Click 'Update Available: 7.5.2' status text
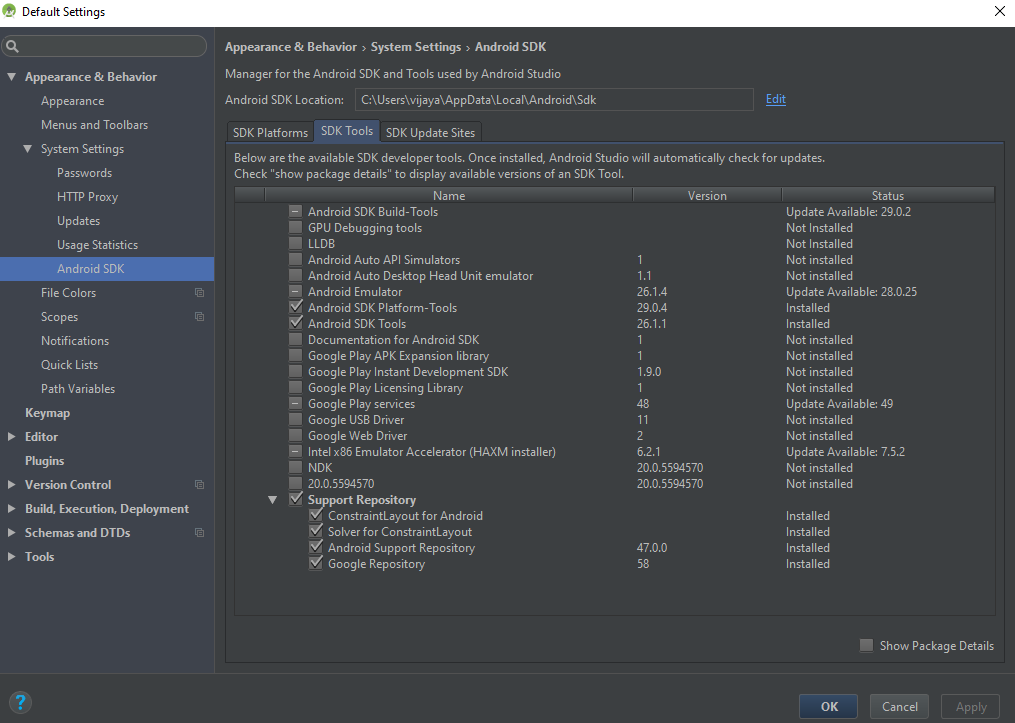This screenshot has height=723, width=1015. pos(845,452)
